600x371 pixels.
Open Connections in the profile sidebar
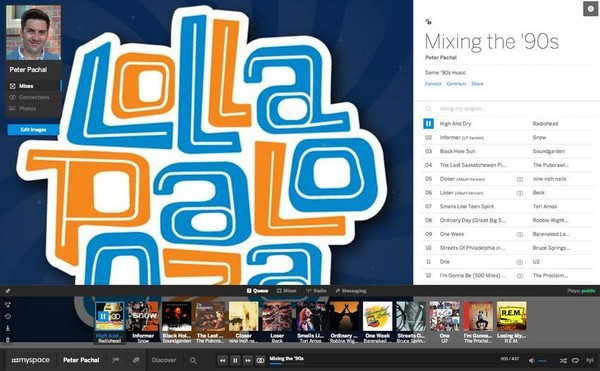[x=30, y=97]
